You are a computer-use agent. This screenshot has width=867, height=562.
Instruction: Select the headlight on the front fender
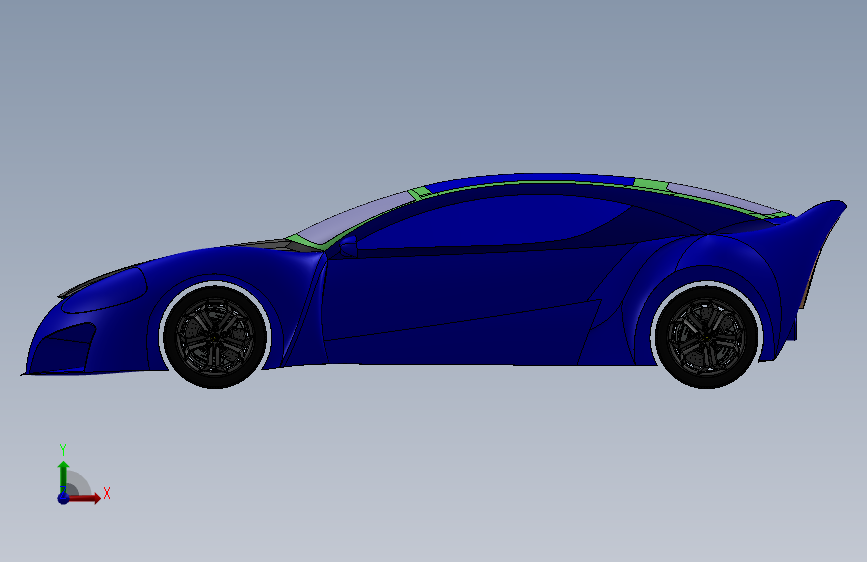104,290
